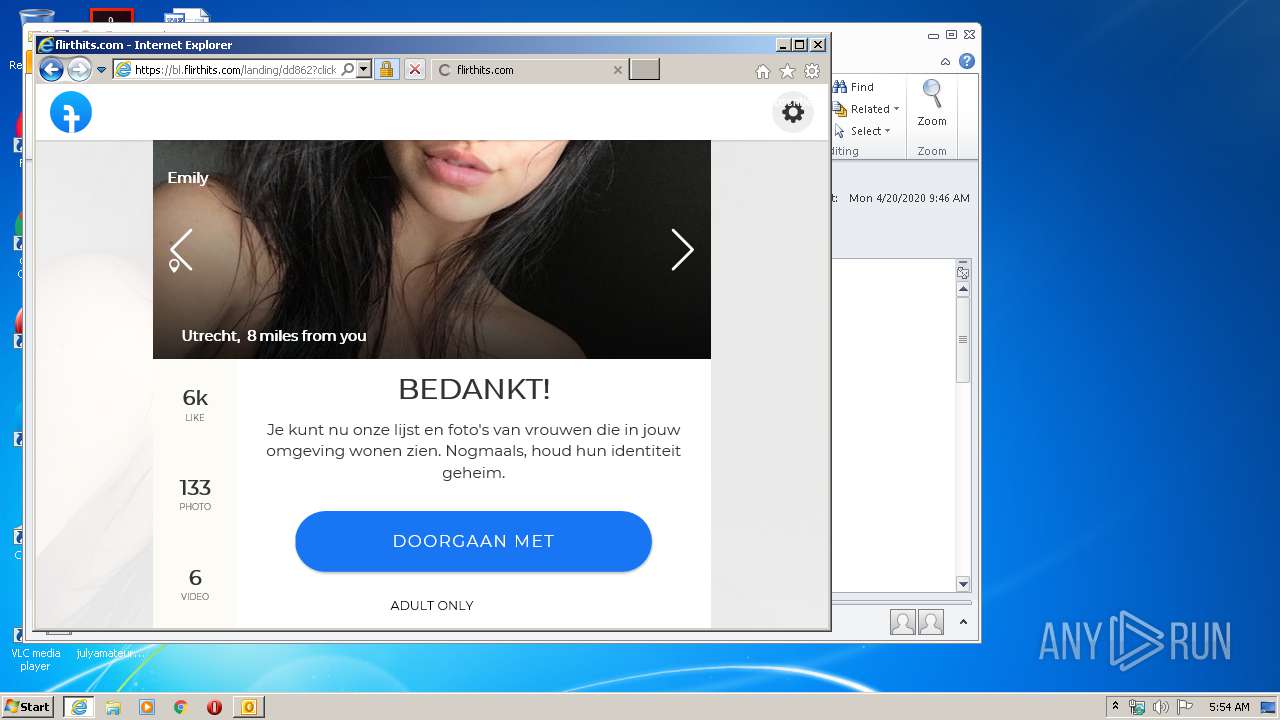Open the page settings gear icon
The height and width of the screenshot is (720, 1280).
pos(793,112)
